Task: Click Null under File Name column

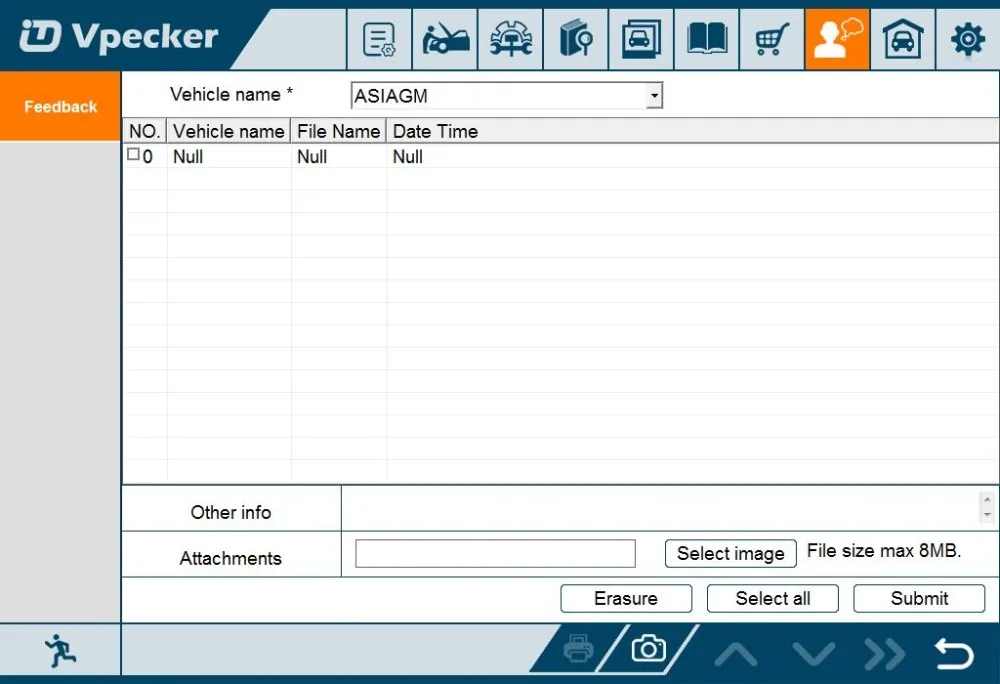Action: (x=312, y=157)
